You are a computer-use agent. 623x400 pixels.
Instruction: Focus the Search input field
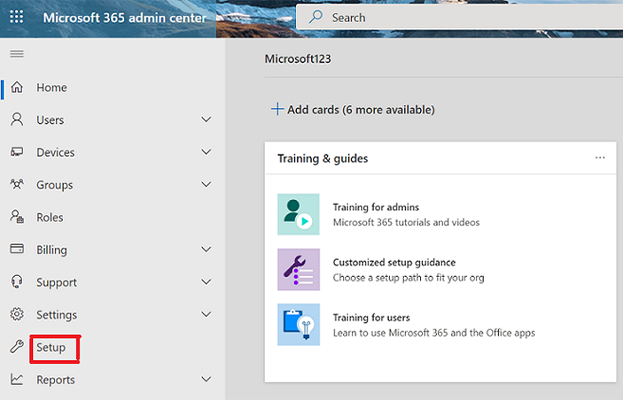460,17
